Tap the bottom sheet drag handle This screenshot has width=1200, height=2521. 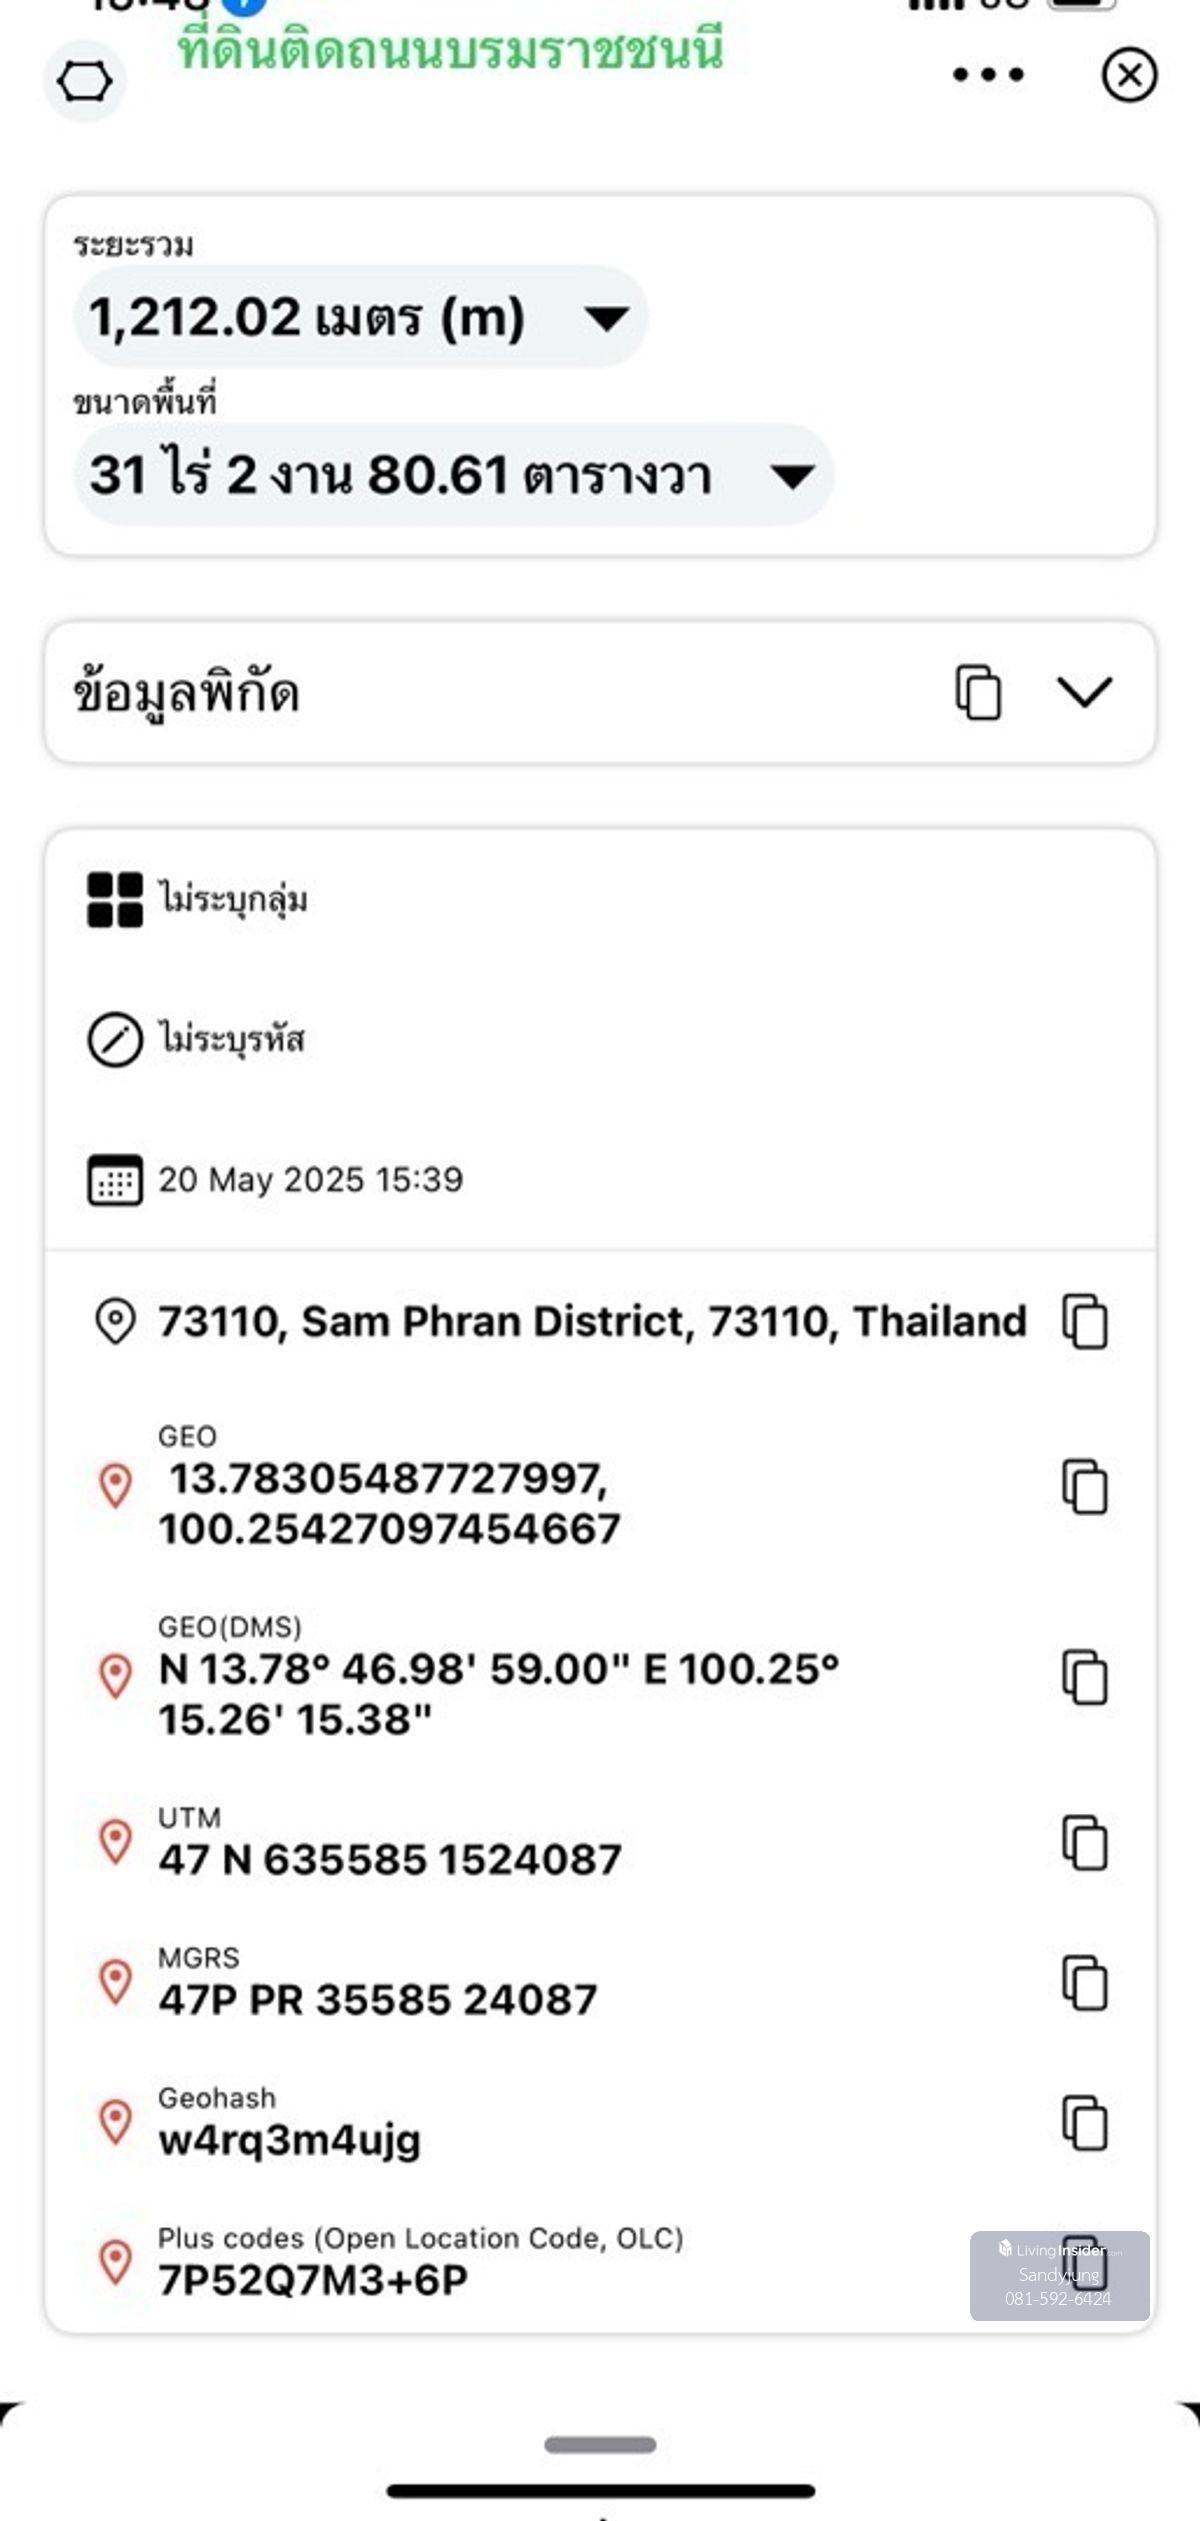pyautogui.click(x=600, y=2445)
